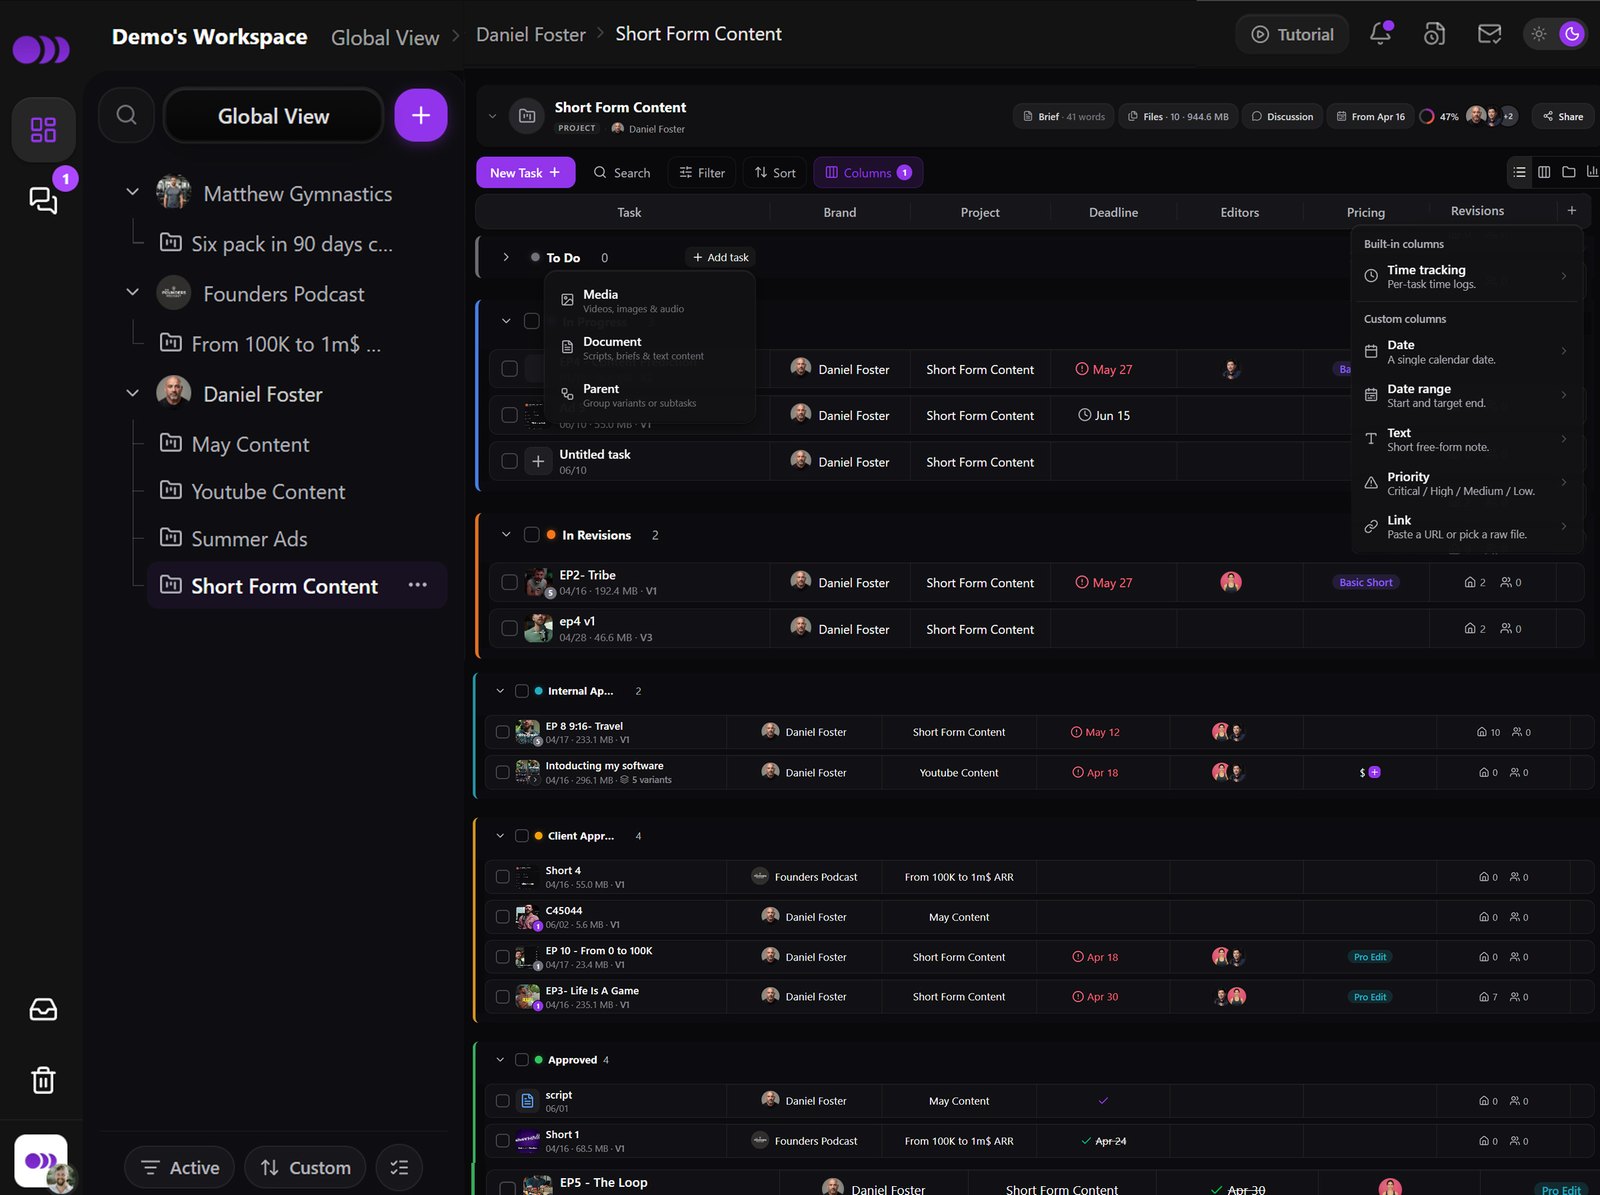Tick the checkbox for ep4 v1 task

[x=509, y=629]
